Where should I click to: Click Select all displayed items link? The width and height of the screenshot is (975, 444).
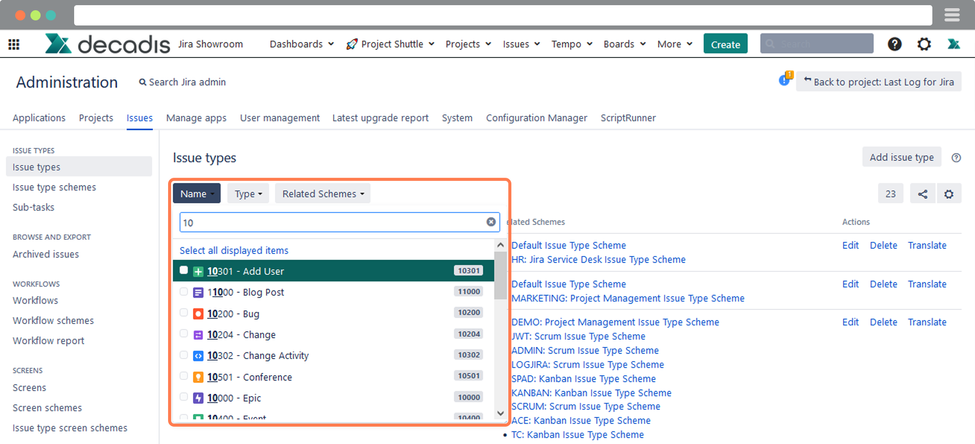(x=233, y=250)
